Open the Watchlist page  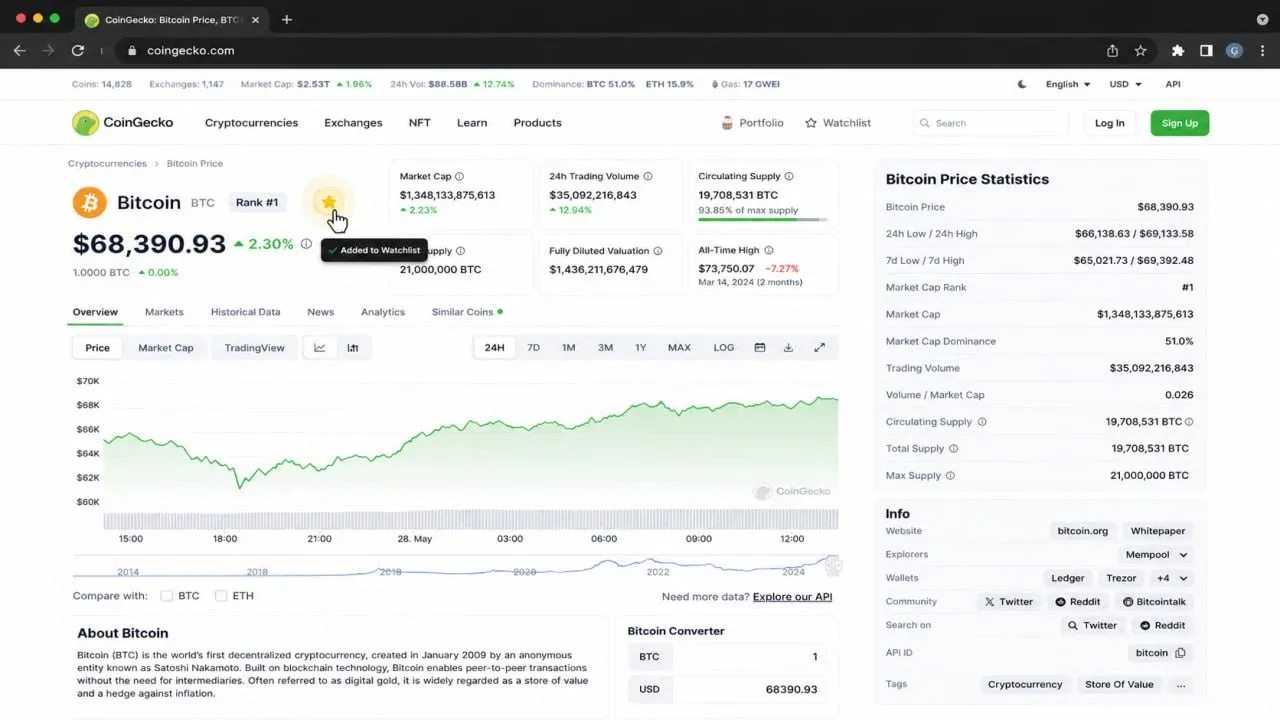[838, 123]
